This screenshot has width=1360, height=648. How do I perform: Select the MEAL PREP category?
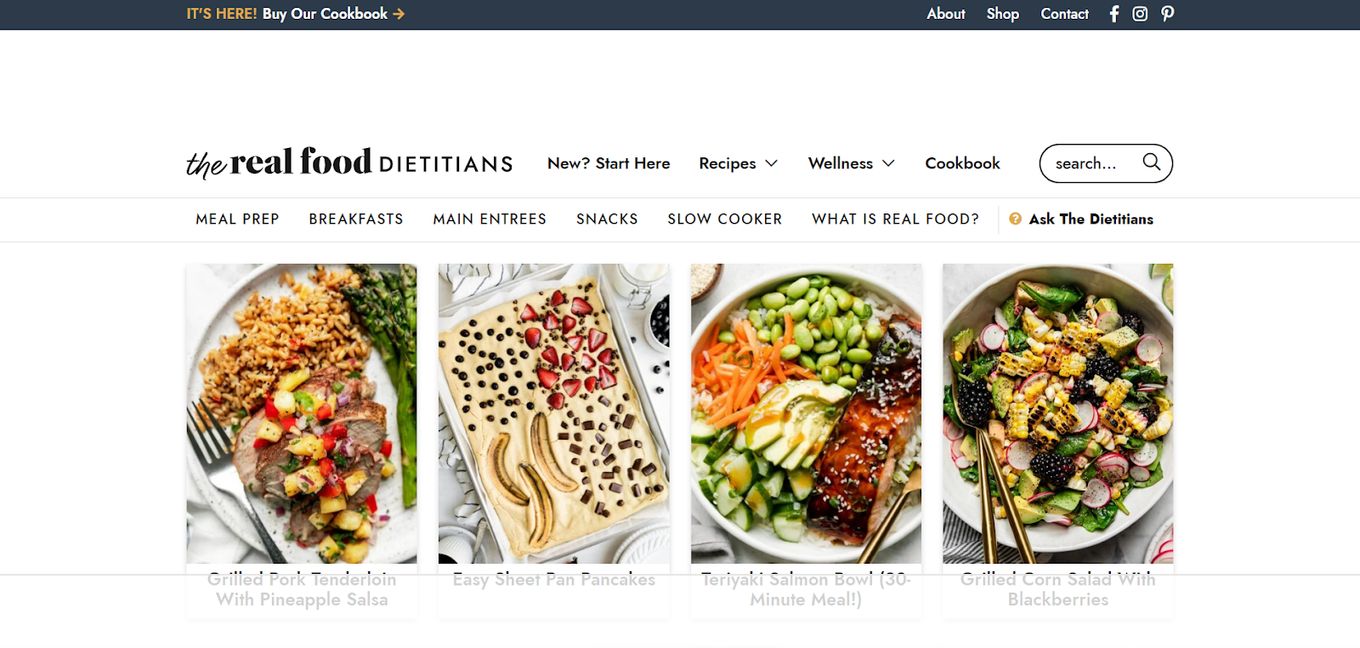pos(237,219)
